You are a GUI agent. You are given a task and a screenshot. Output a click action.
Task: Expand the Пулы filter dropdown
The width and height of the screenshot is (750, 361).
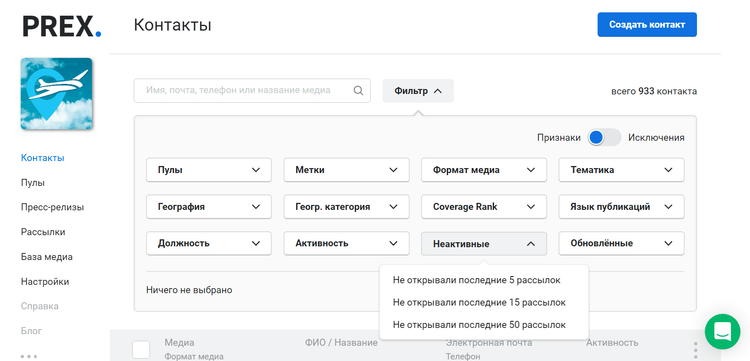click(x=209, y=170)
